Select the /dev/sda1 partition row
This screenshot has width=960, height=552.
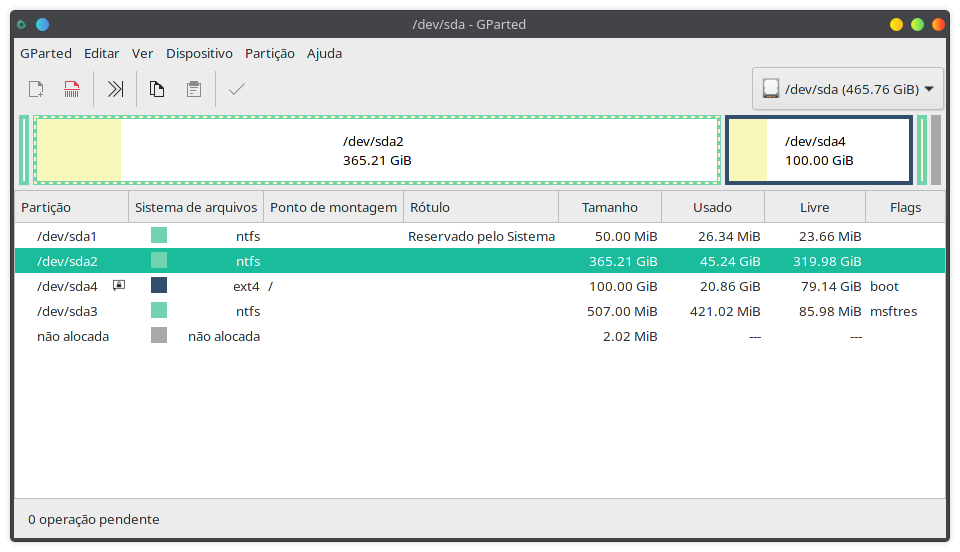click(480, 236)
